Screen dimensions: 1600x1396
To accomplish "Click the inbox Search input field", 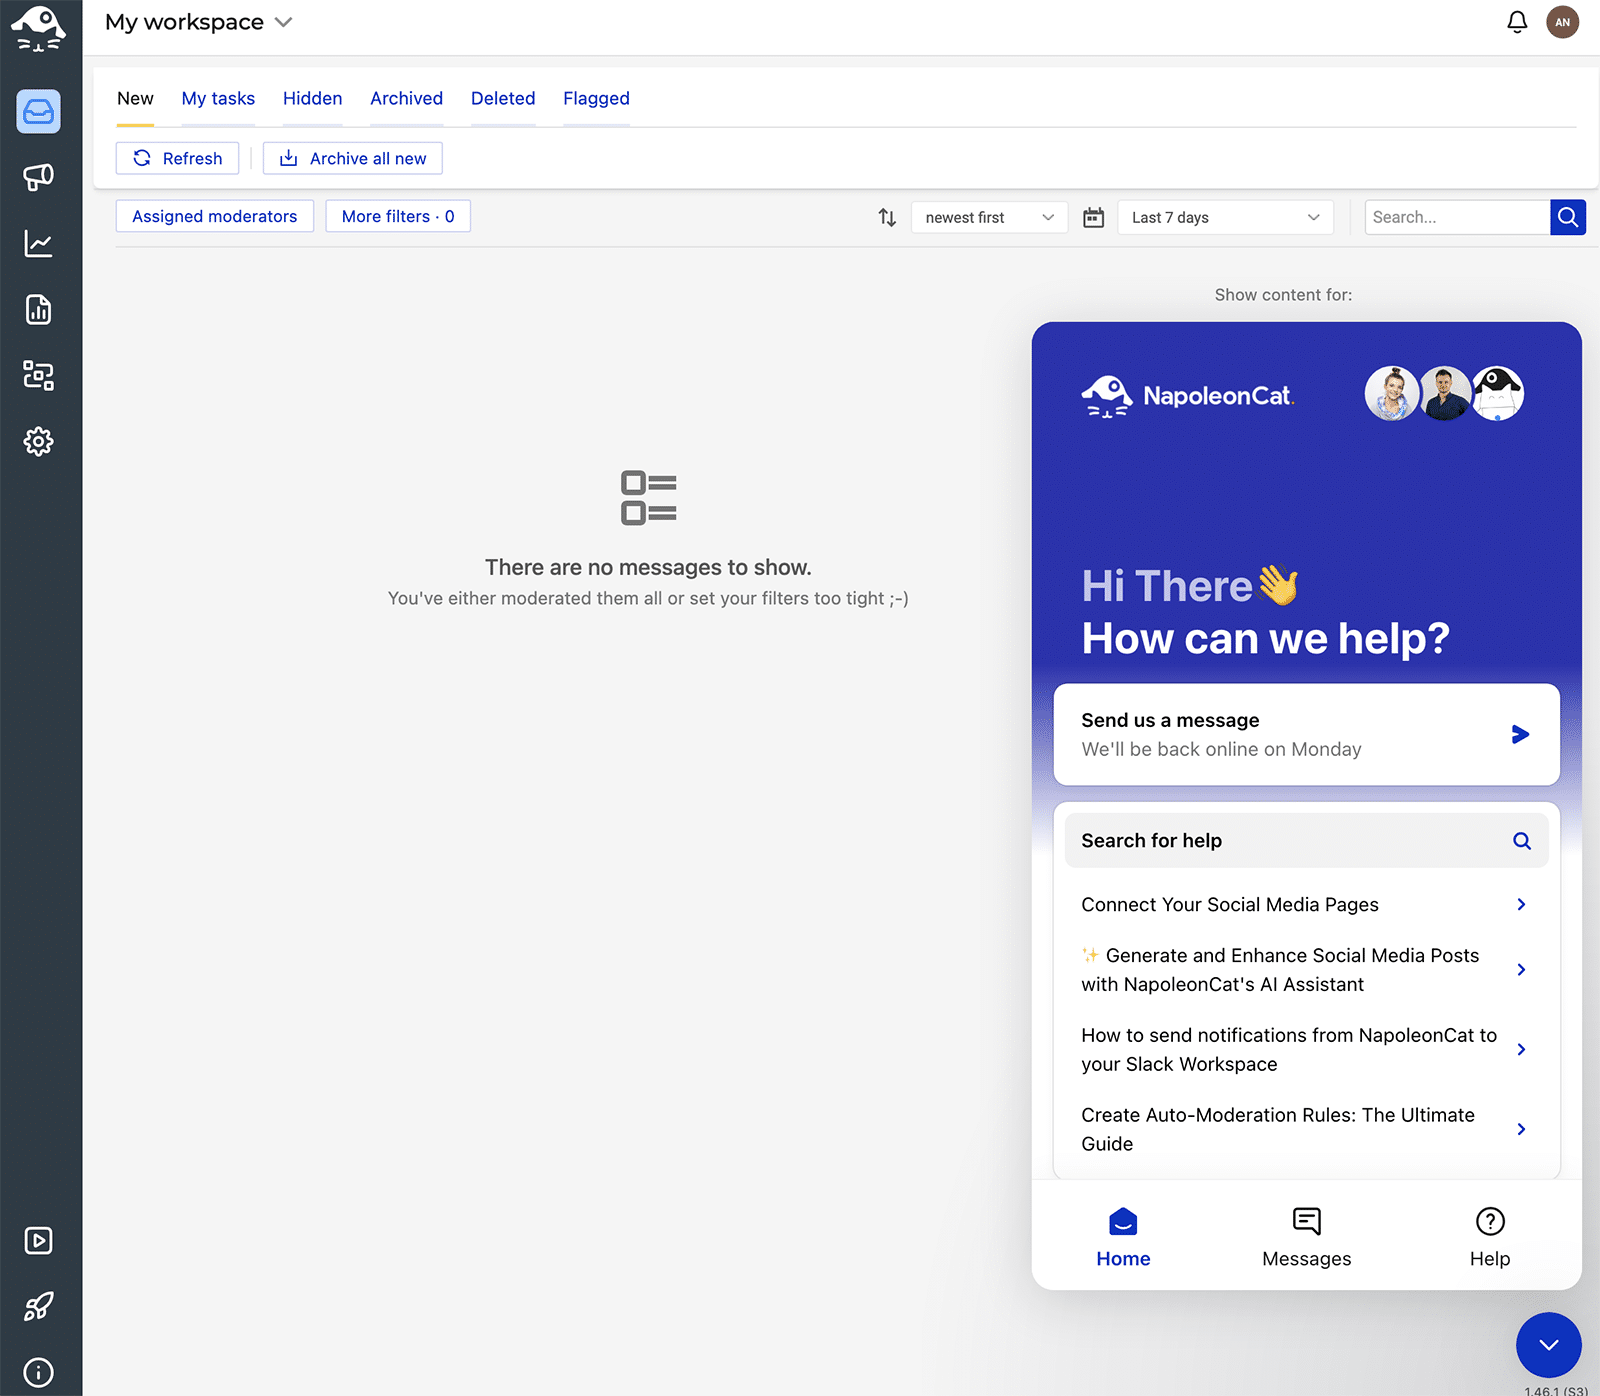I will (1456, 217).
